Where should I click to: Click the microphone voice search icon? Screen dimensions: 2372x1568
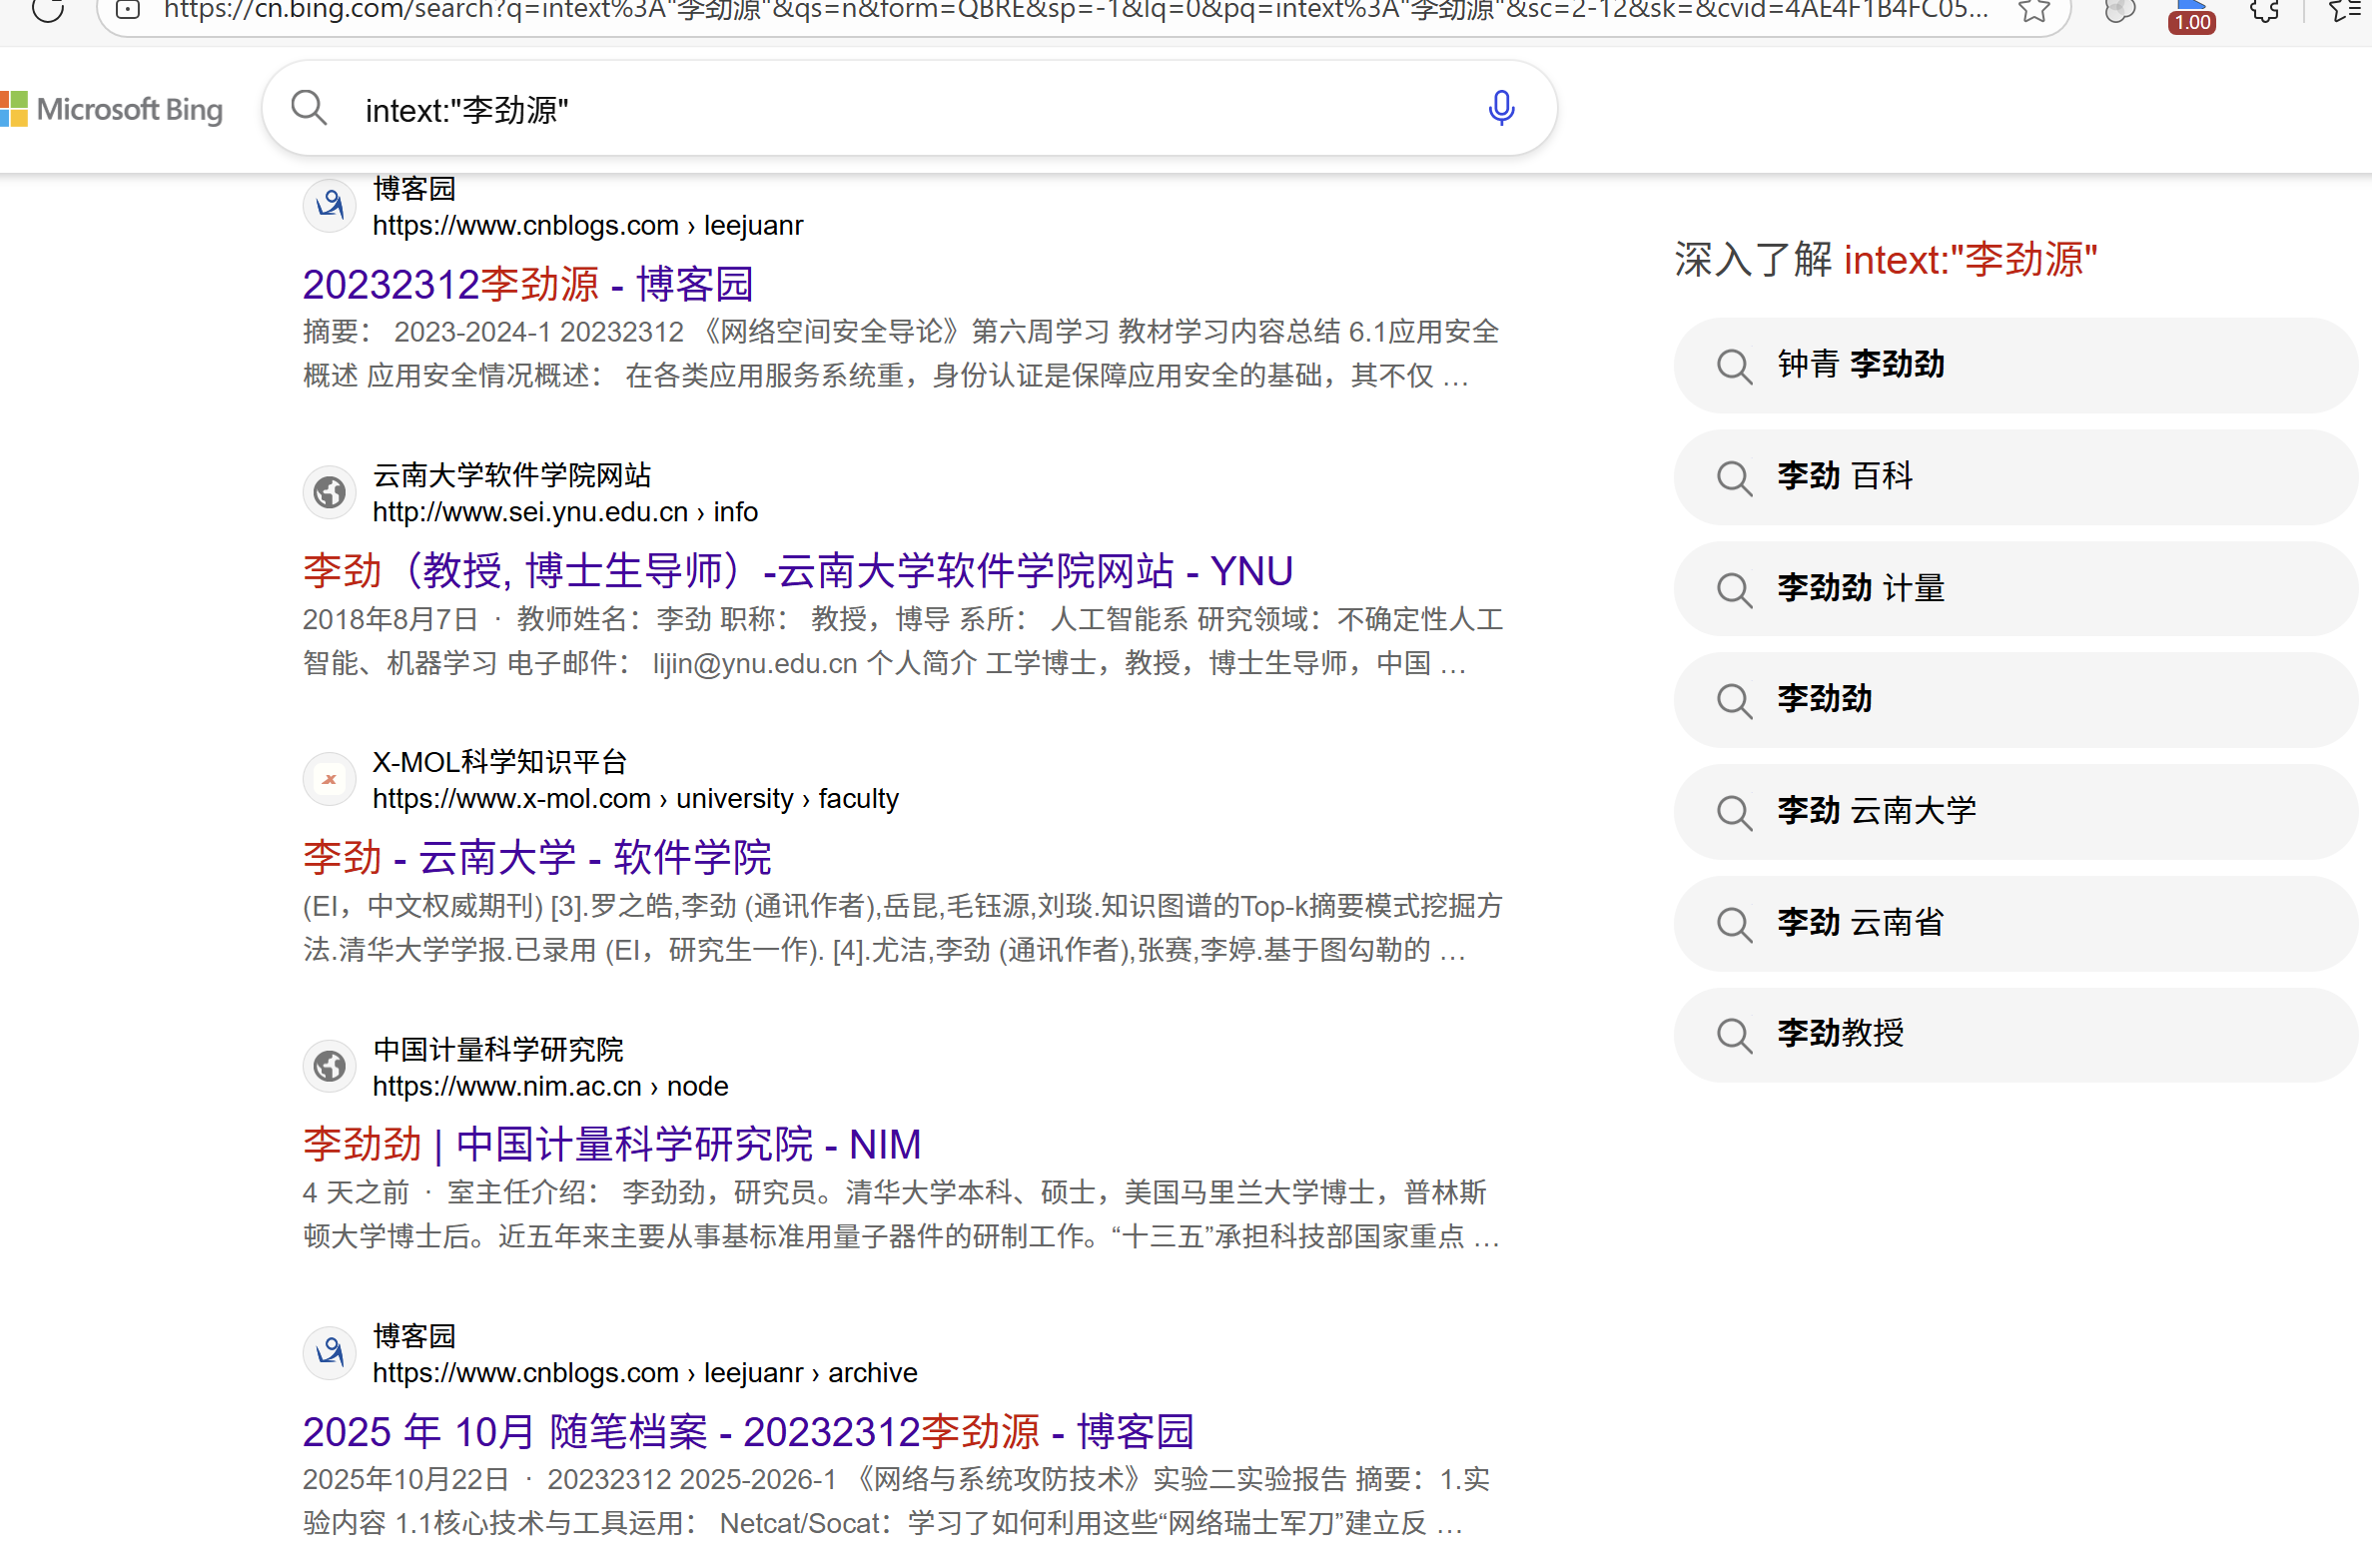(1500, 108)
